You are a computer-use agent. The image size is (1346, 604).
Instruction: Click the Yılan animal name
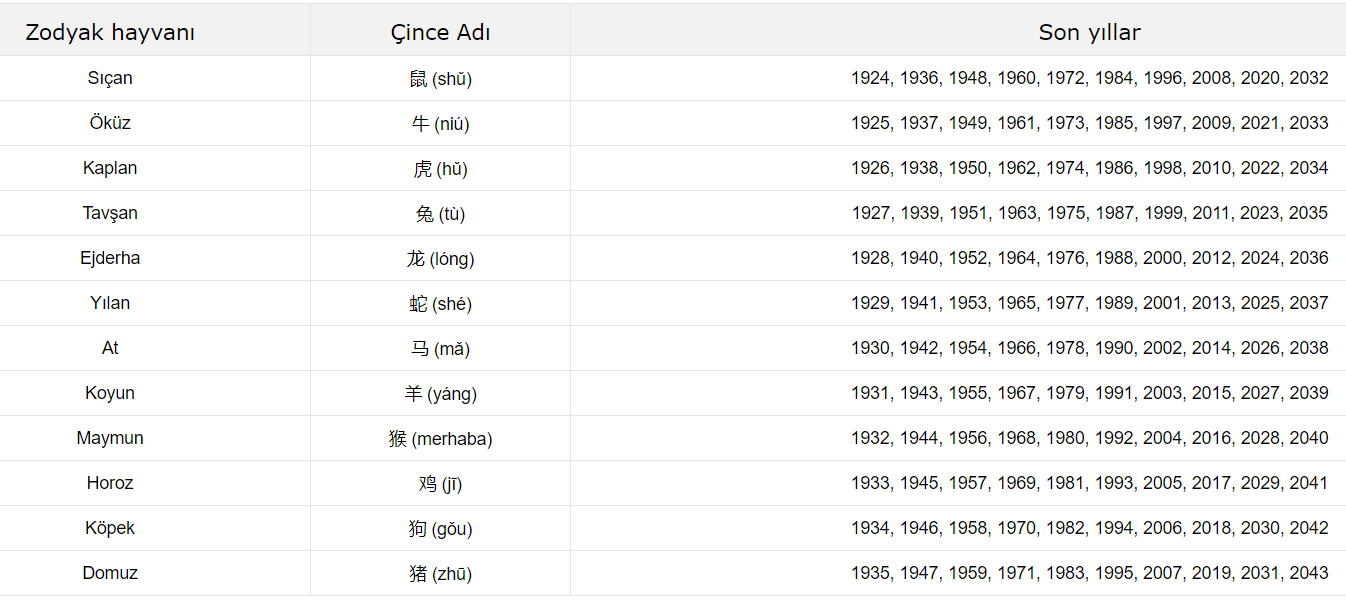(x=110, y=303)
